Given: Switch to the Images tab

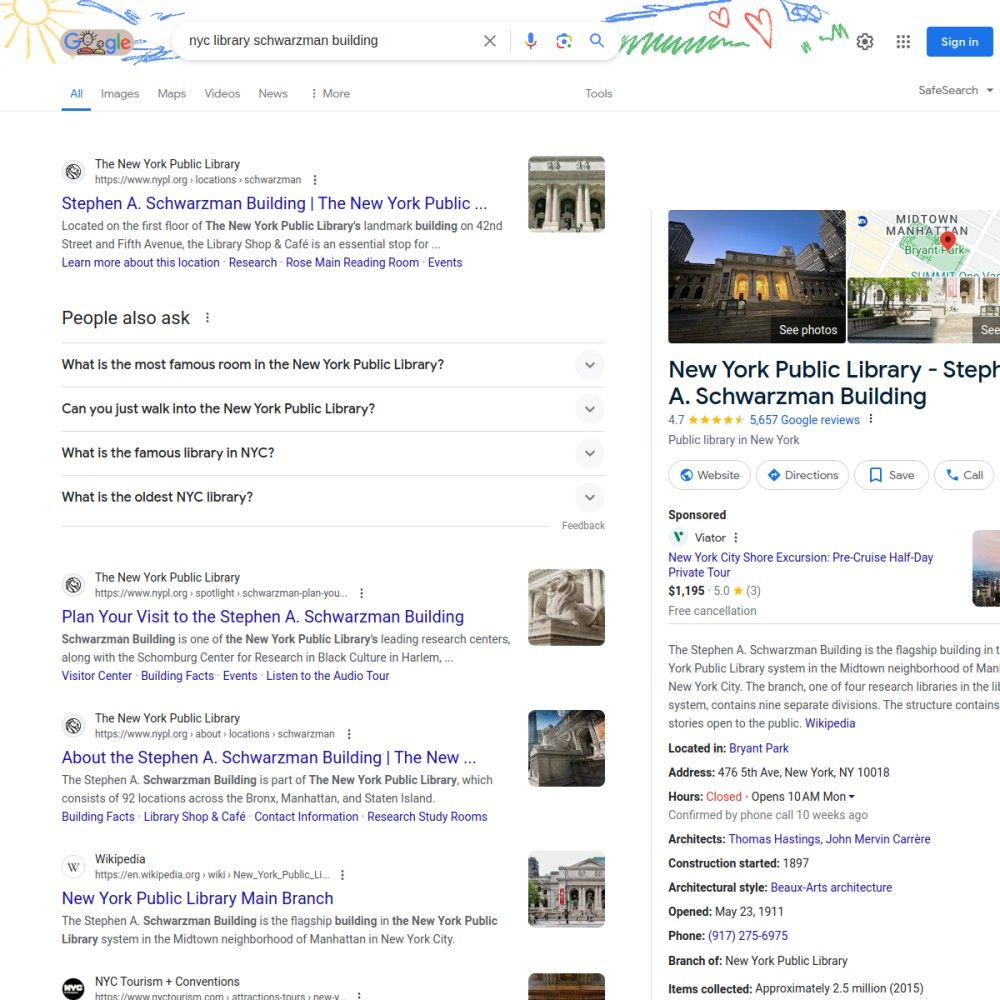Looking at the screenshot, I should (120, 93).
